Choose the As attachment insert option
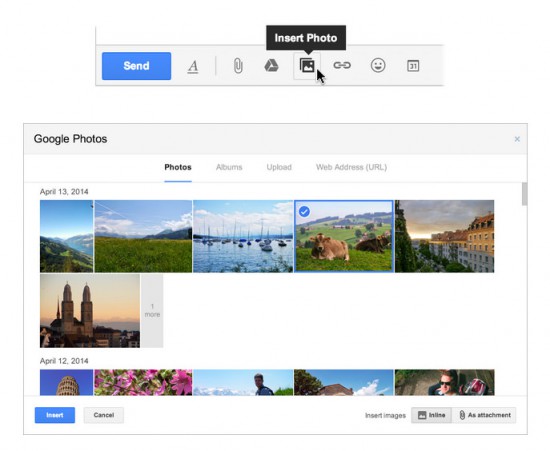The height and width of the screenshot is (451, 550). click(484, 415)
